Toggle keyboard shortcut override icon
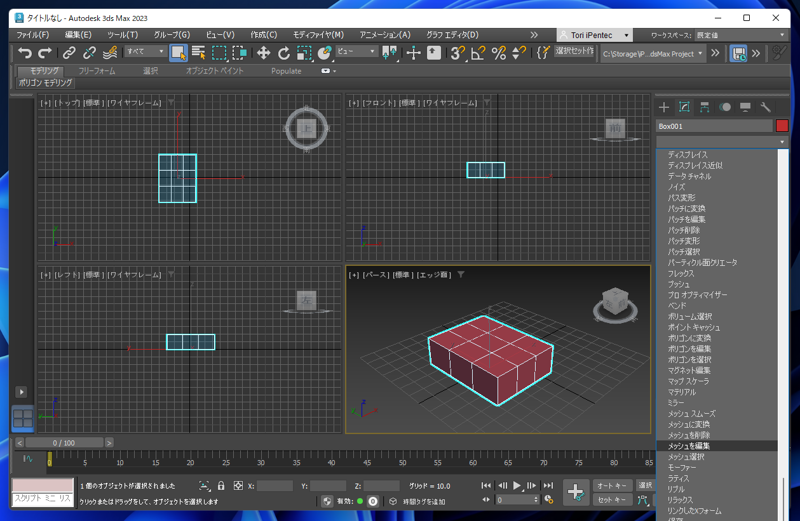This screenshot has width=800, height=521. coord(434,53)
